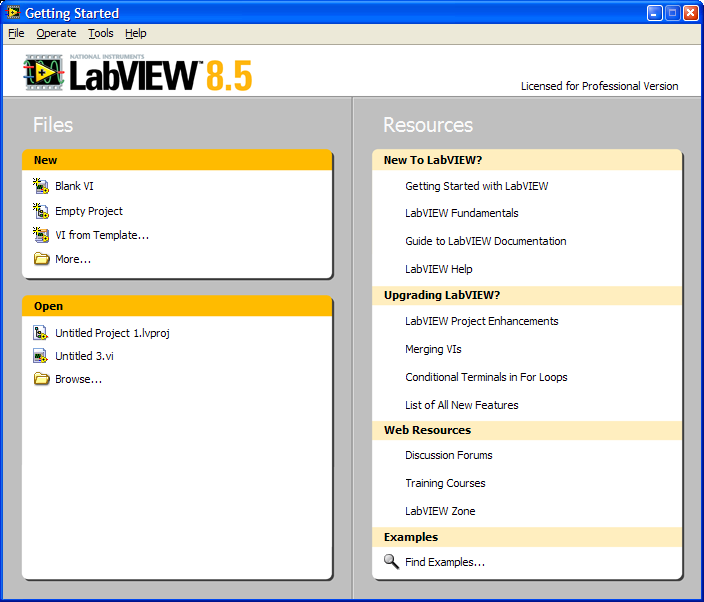The width and height of the screenshot is (704, 602).
Task: Open the File menu
Action: click(x=16, y=33)
